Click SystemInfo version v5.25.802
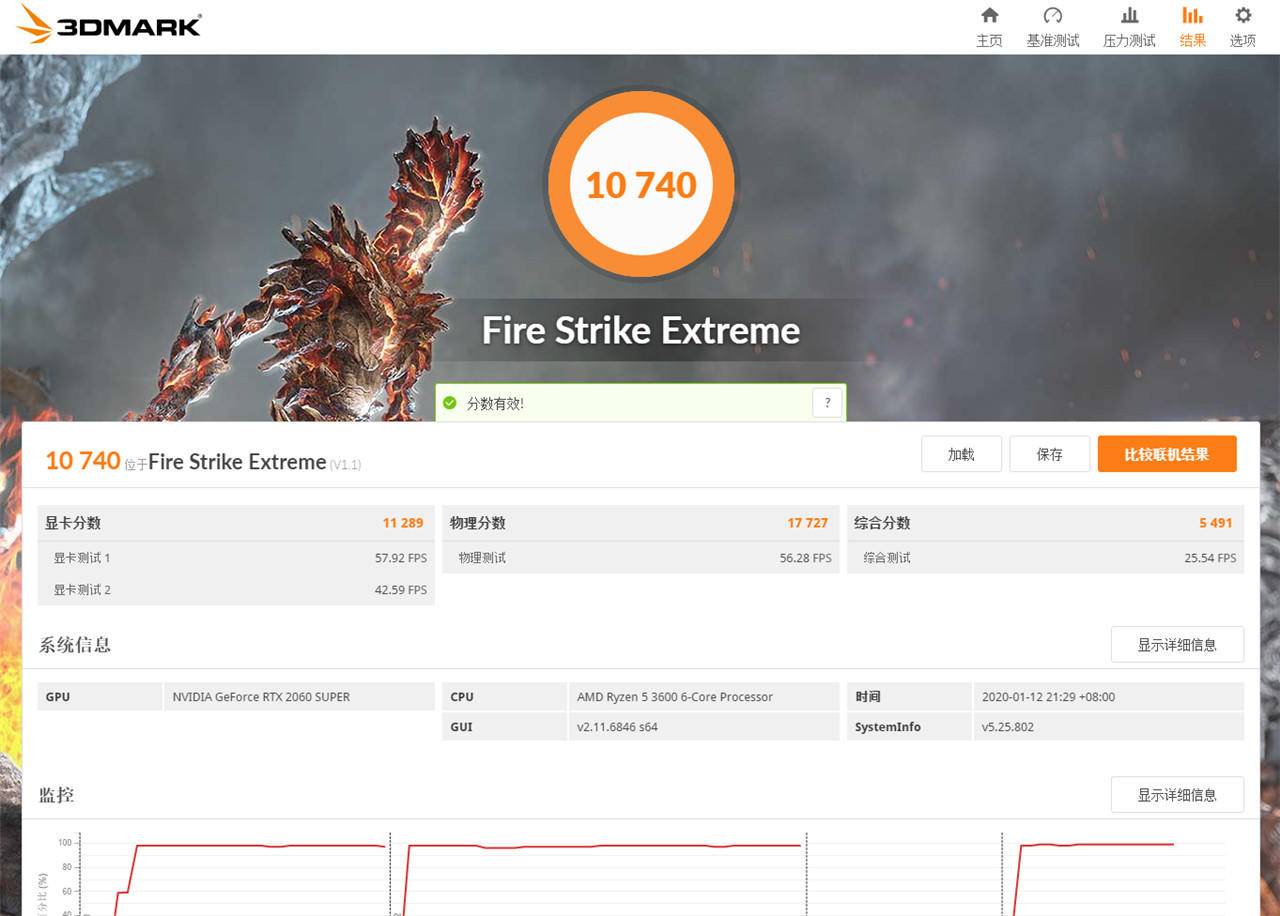The width and height of the screenshot is (1280, 916). [x=1008, y=727]
